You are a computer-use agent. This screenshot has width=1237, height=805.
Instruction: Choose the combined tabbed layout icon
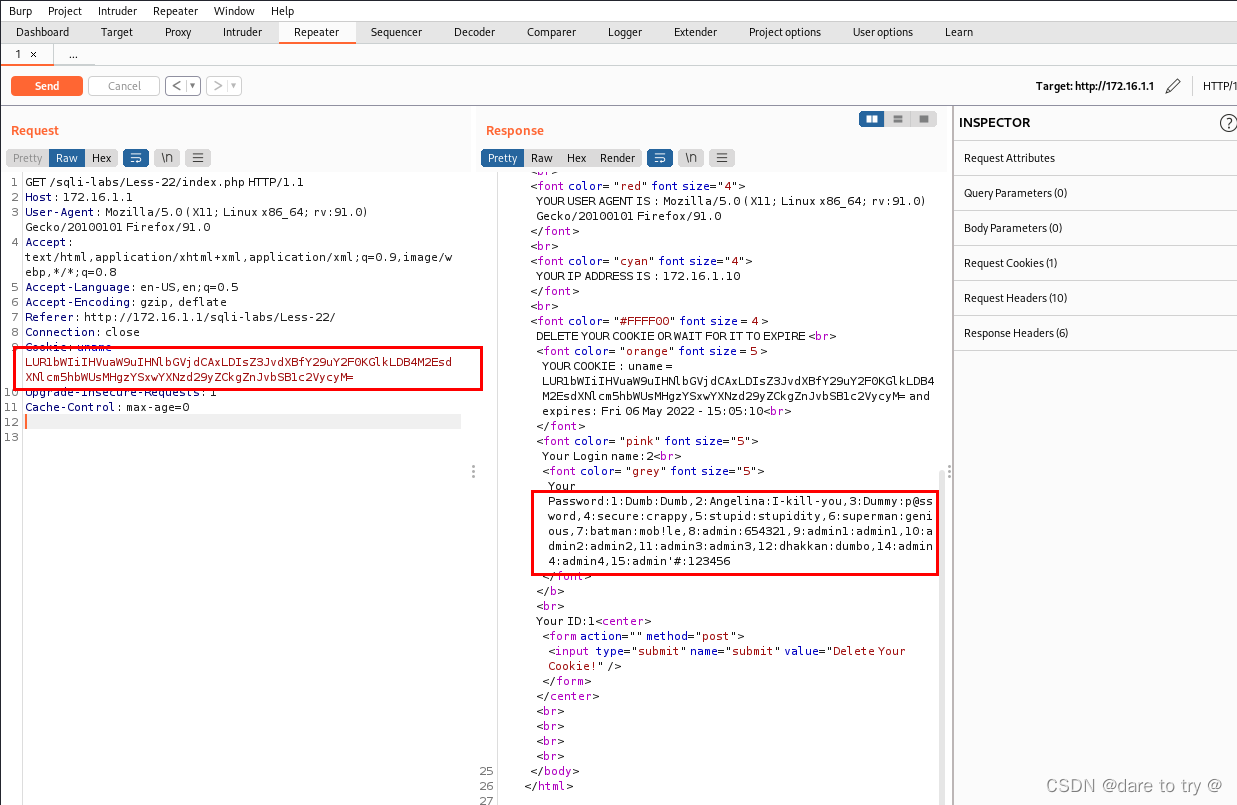[924, 119]
